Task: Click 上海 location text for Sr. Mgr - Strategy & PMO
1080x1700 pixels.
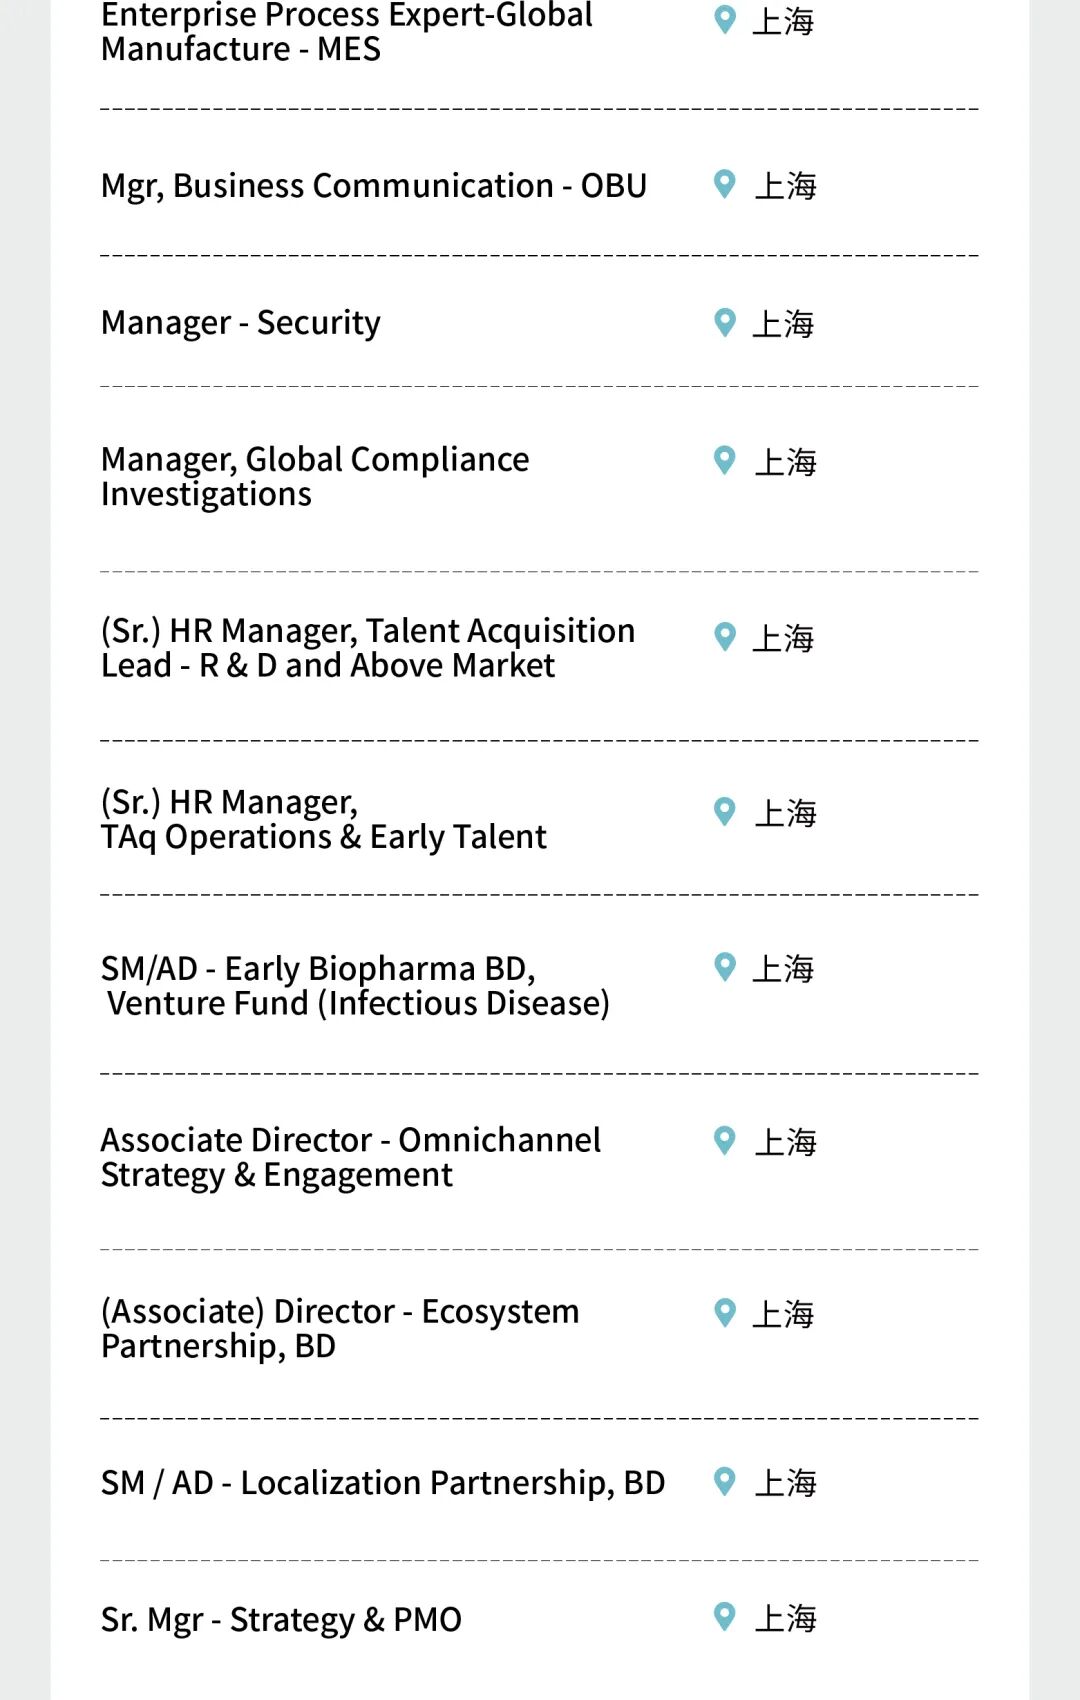Action: click(785, 1618)
